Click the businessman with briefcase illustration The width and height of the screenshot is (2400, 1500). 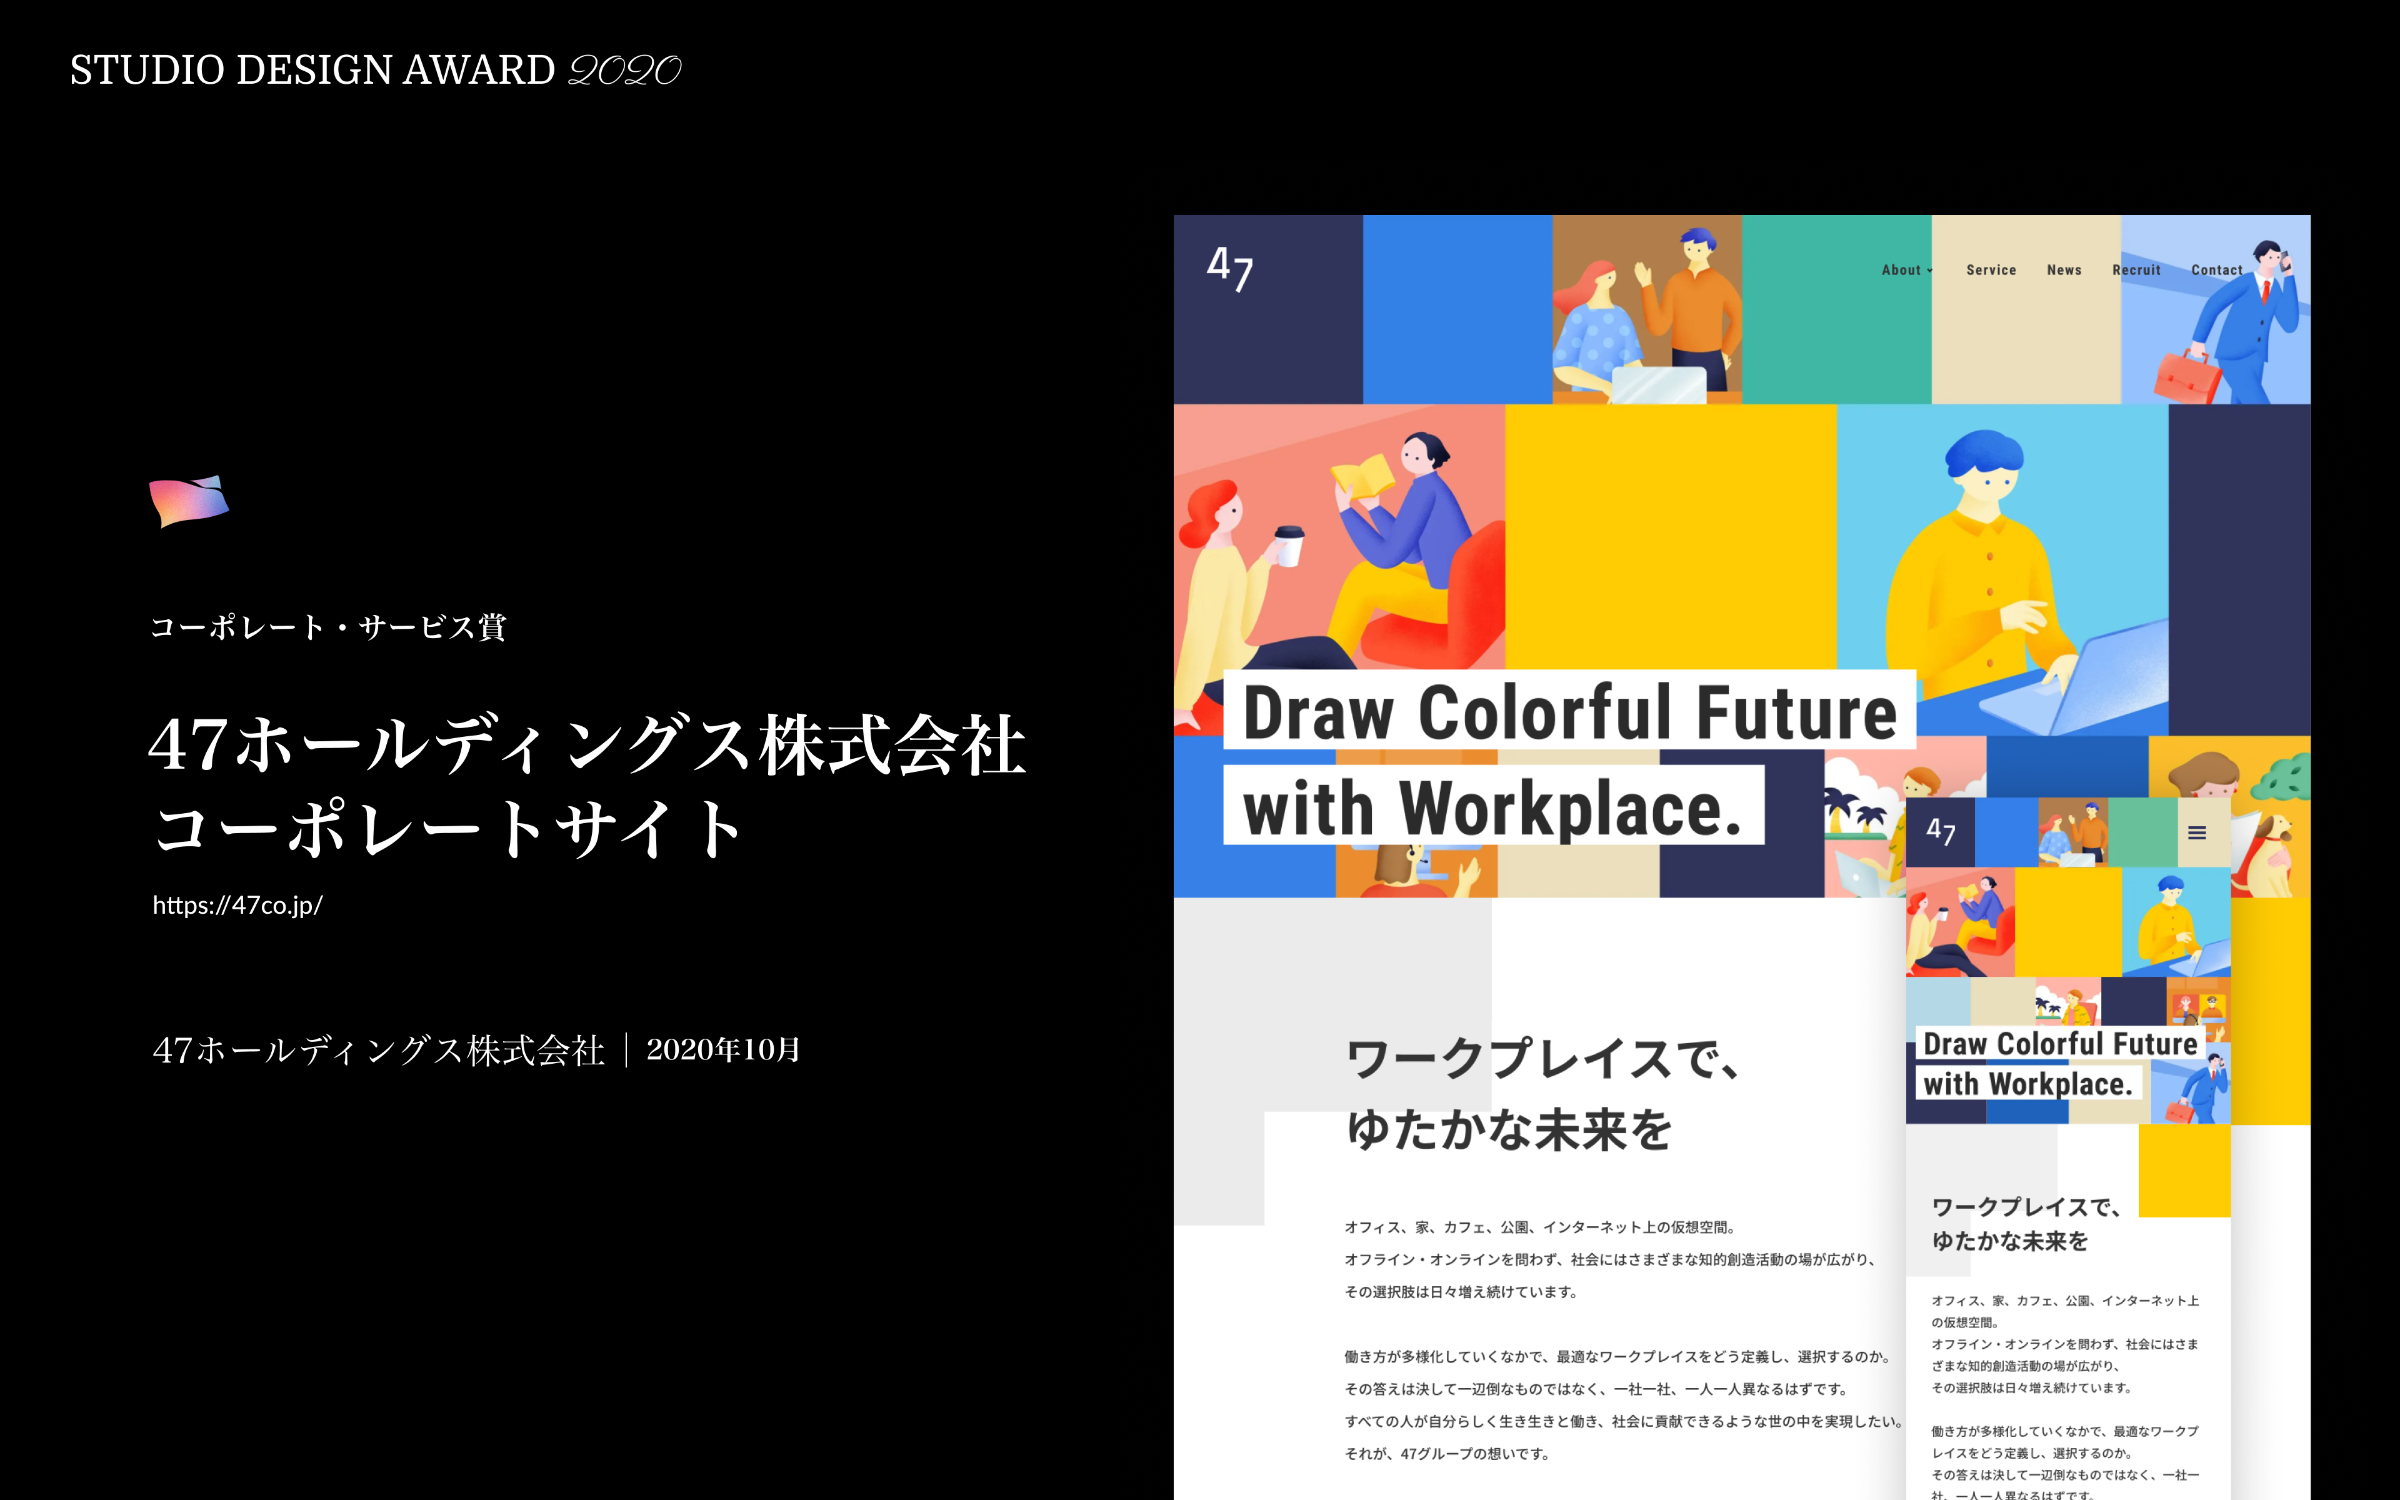[2216, 310]
